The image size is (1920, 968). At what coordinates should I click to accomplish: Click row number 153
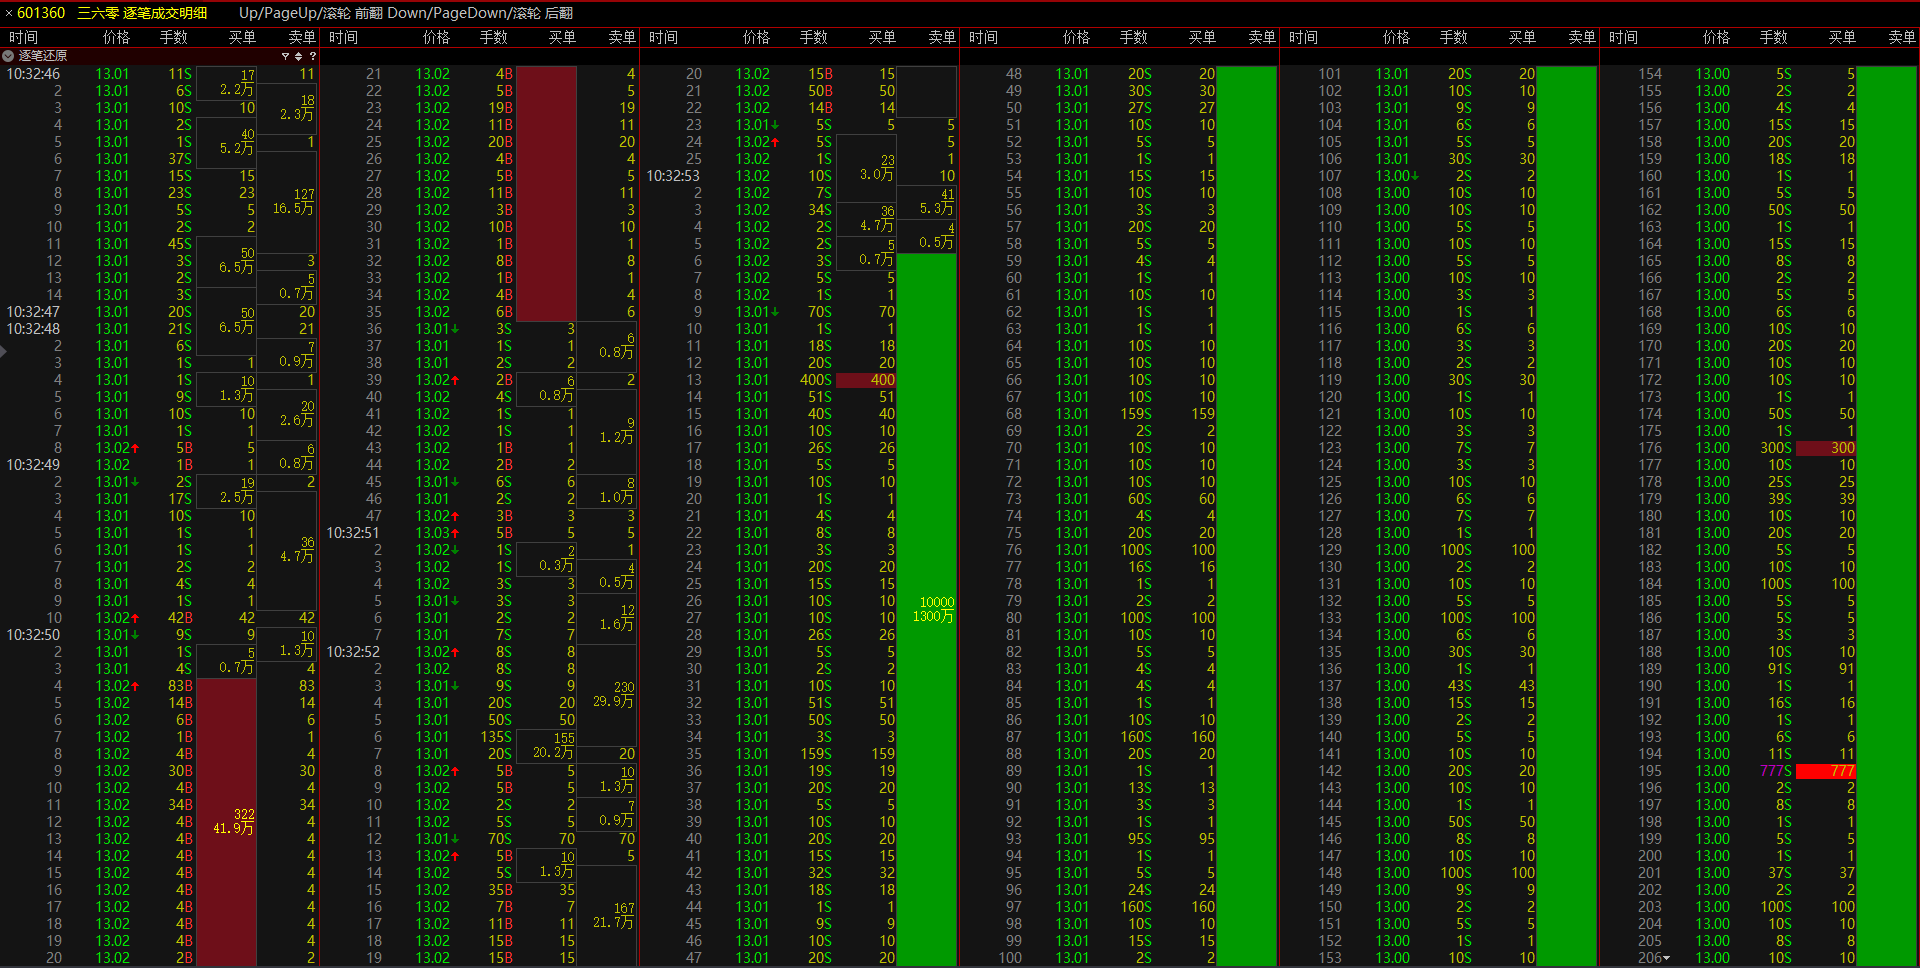(x=1330, y=958)
